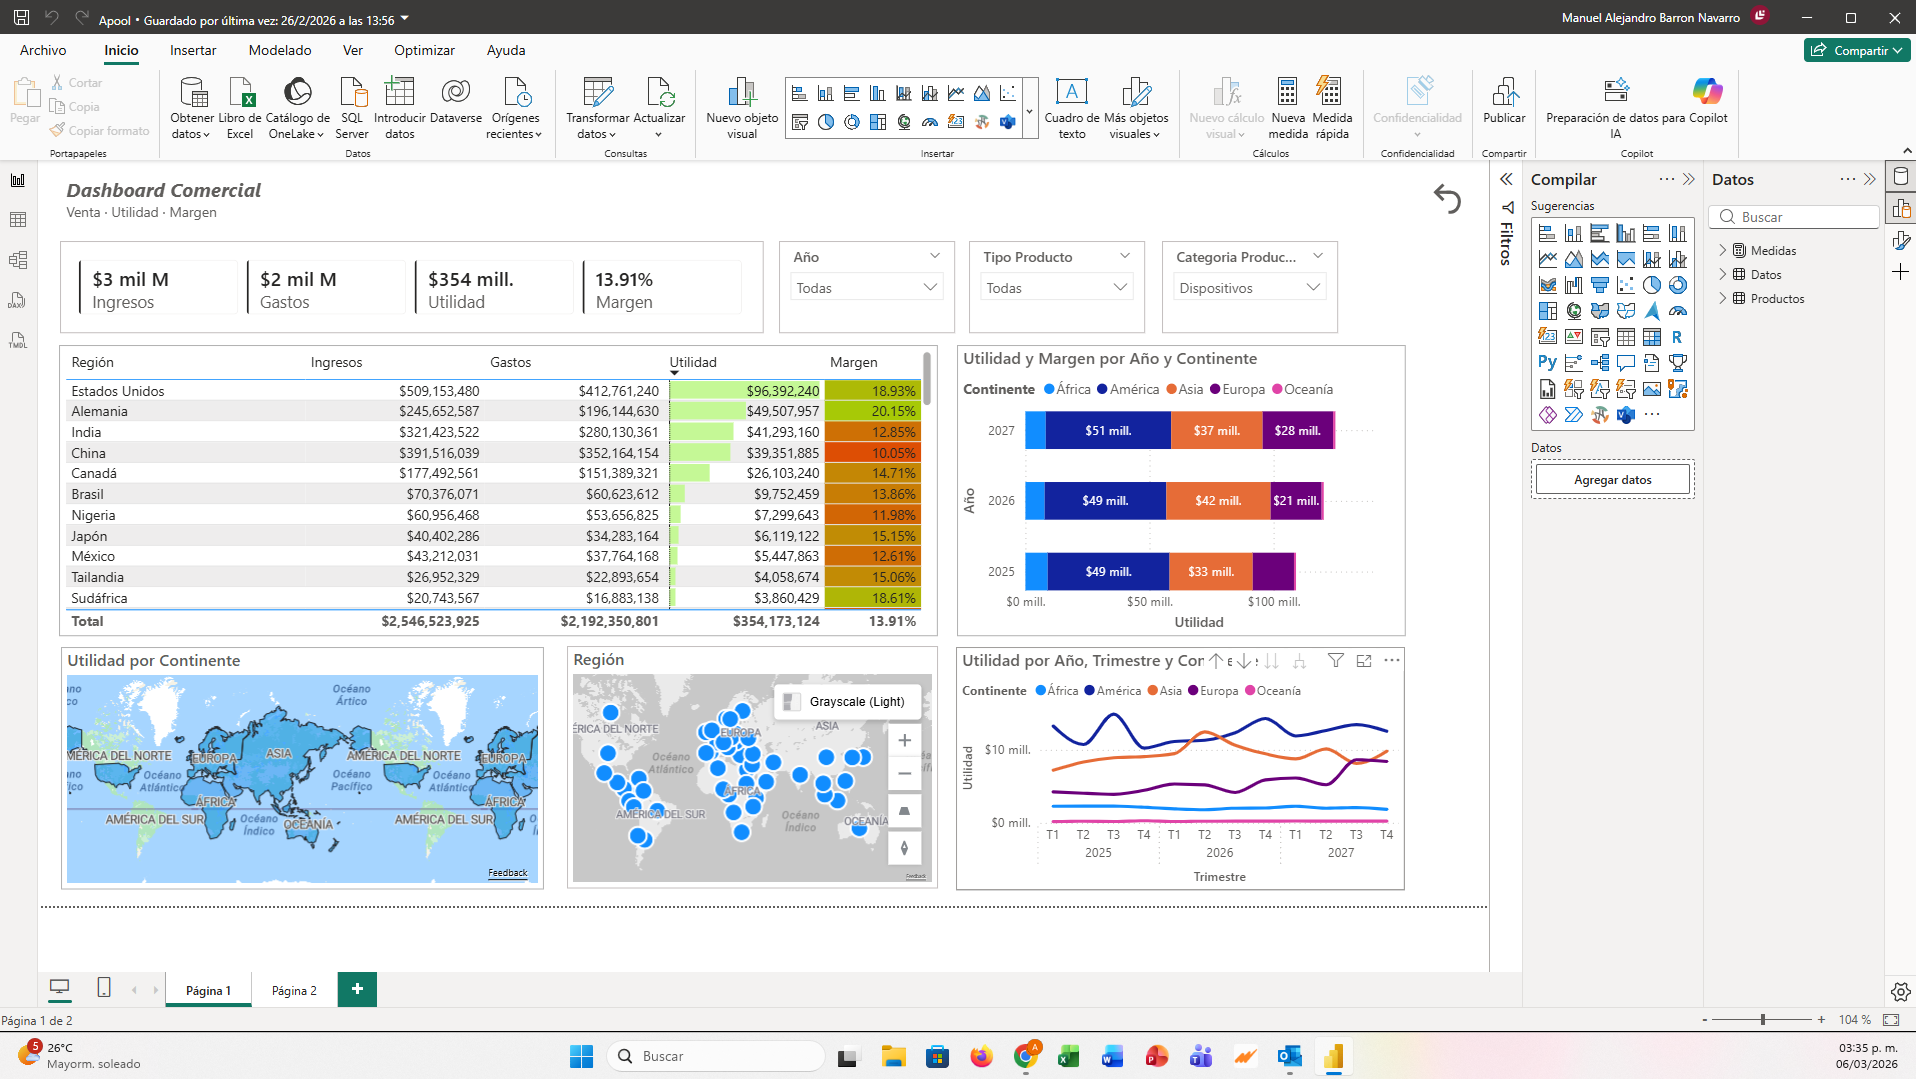Screen dimensions: 1916x1079
Task: Switch to desktop layout view
Action: [60, 988]
